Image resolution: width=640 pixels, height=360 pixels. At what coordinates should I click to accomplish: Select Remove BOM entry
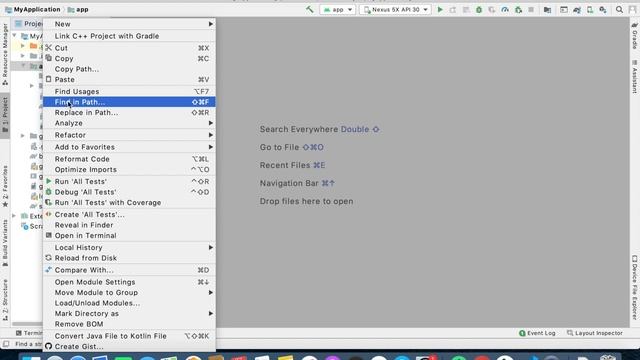point(129,324)
